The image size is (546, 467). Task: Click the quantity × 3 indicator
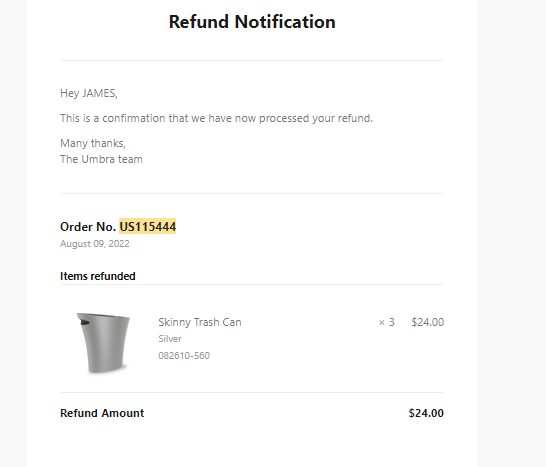pos(387,322)
